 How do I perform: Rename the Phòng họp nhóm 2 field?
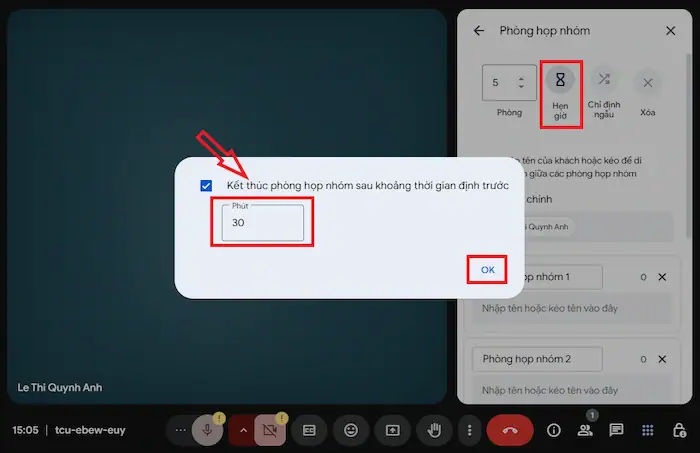(538, 359)
